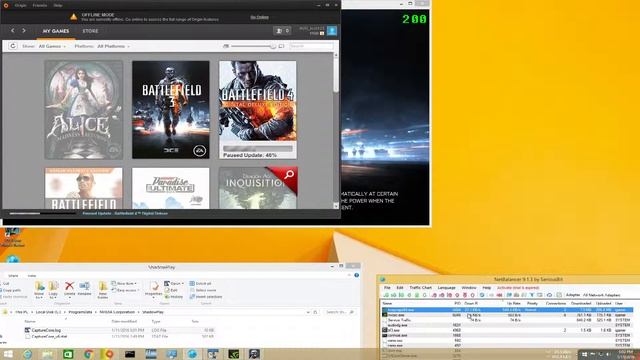This screenshot has width=640, height=360.
Task: Open the Windows Start button
Action: coord(8,354)
